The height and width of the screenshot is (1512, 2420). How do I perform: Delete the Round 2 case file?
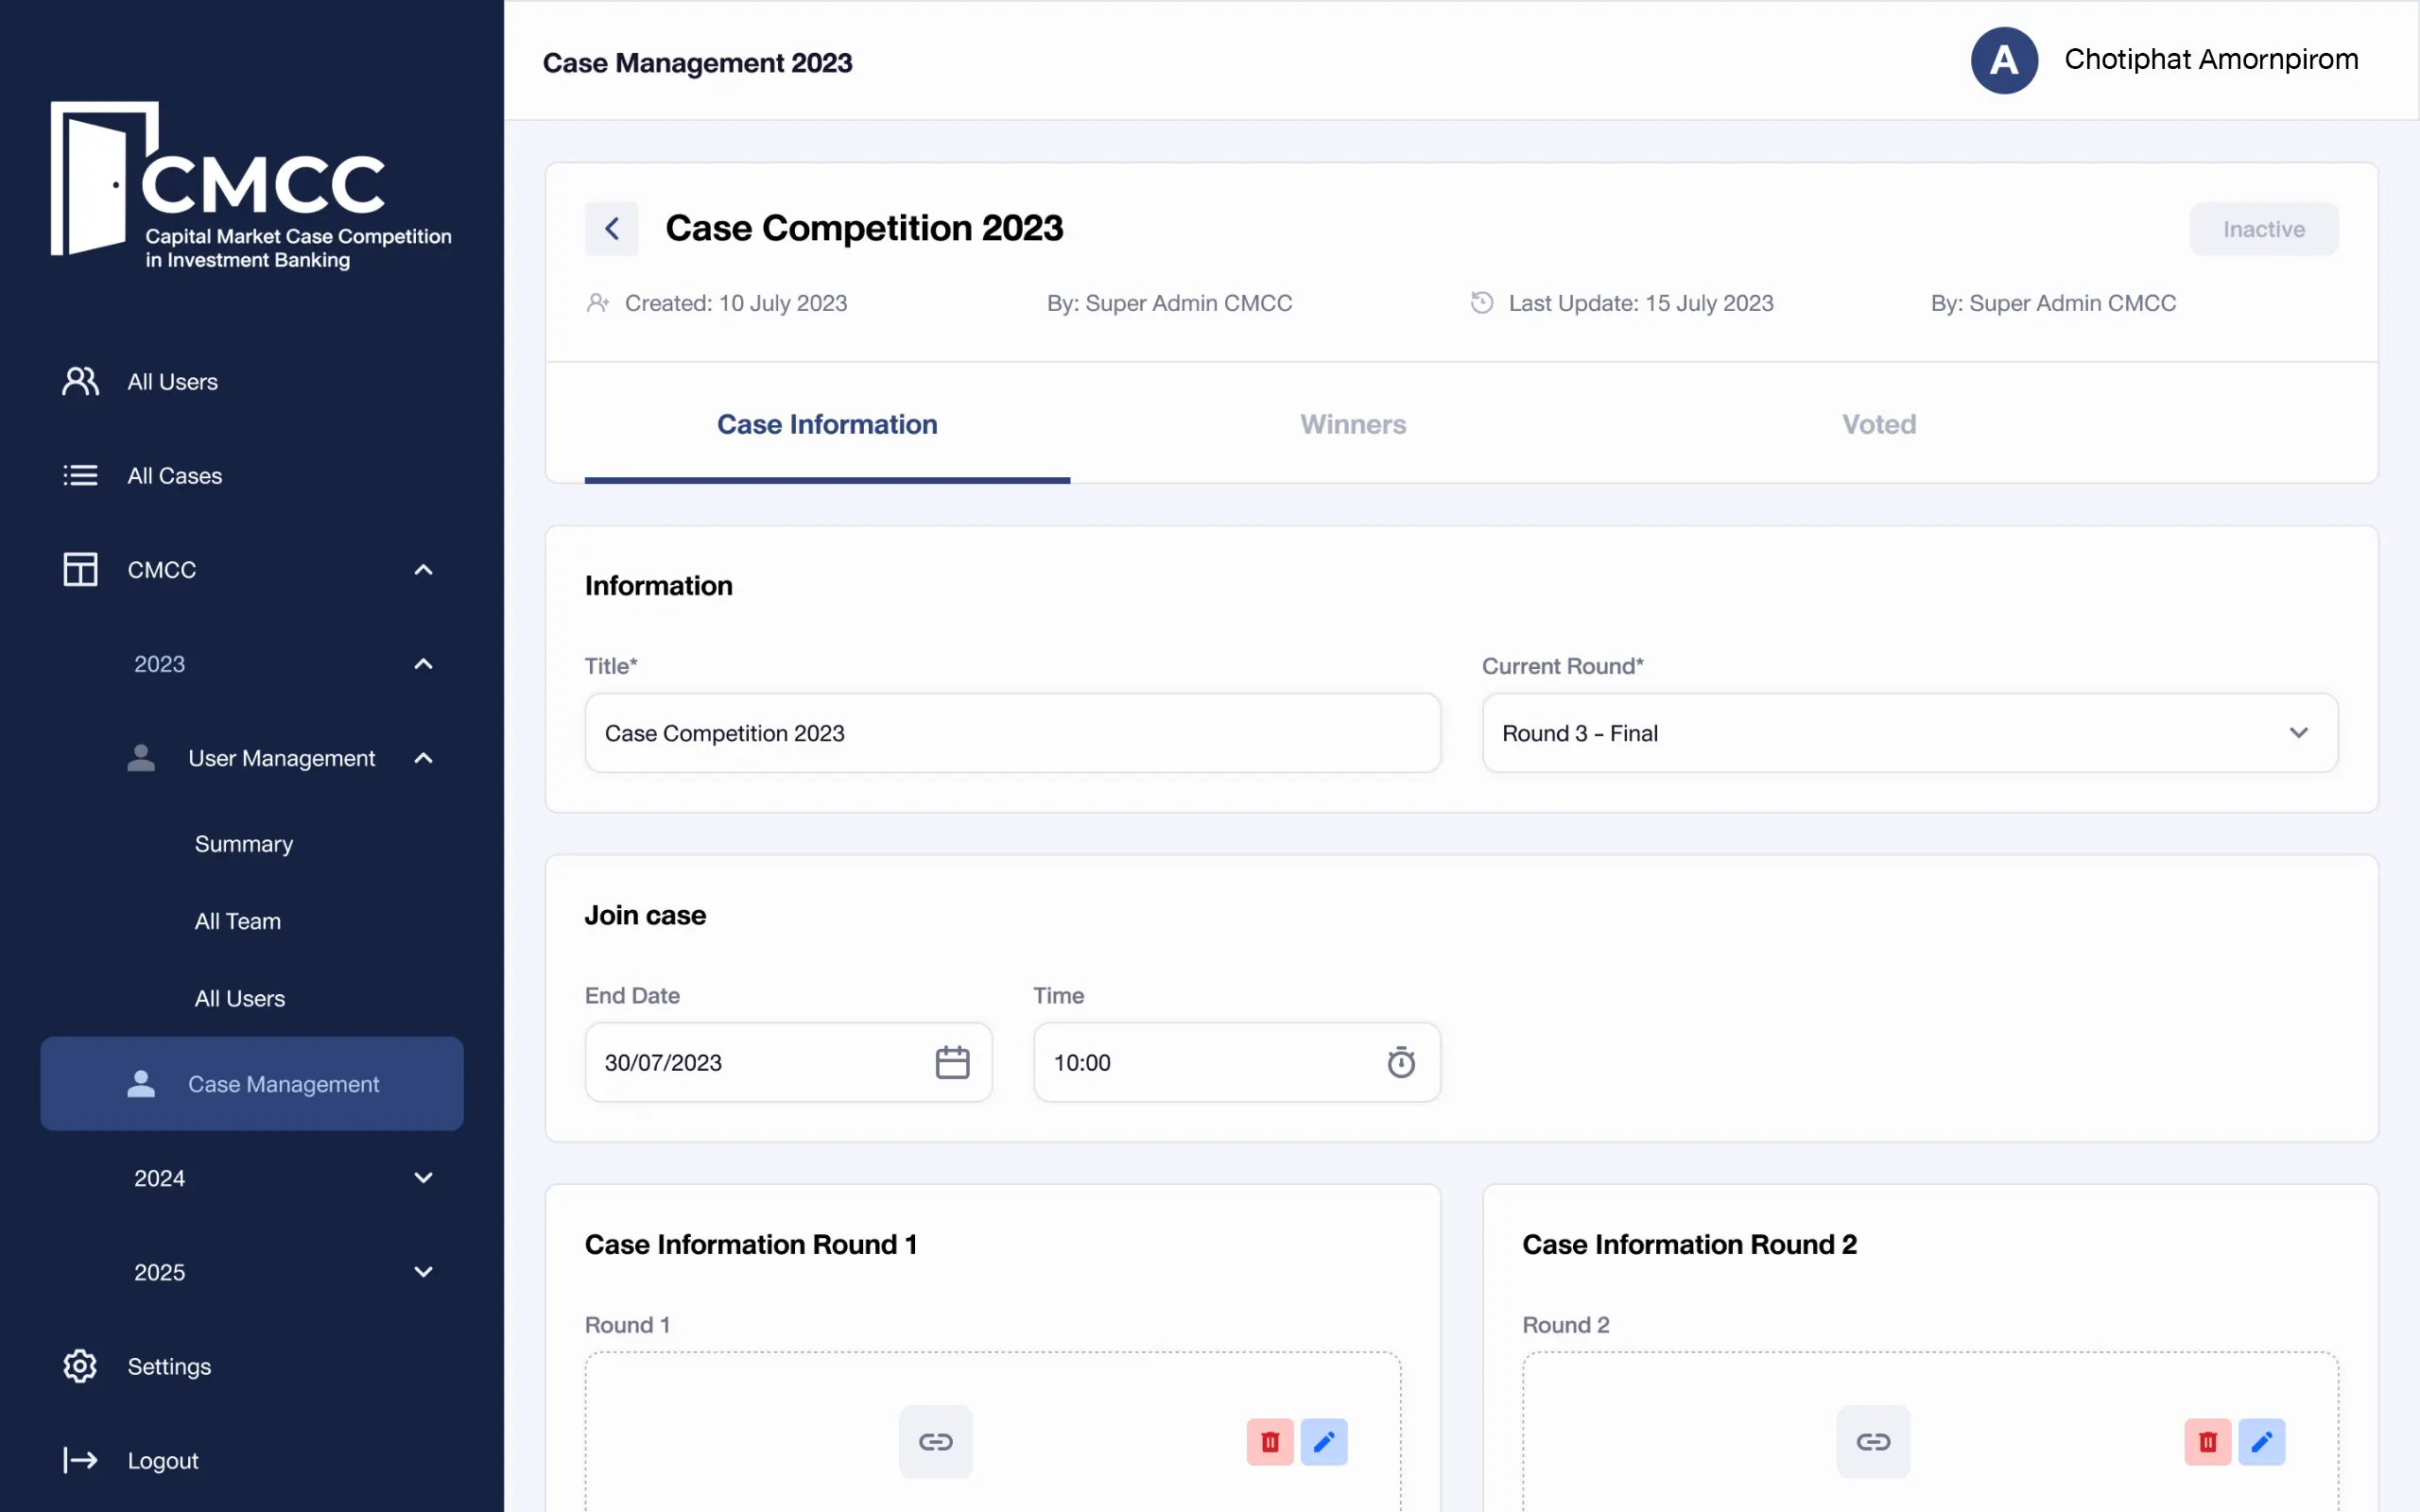click(x=2207, y=1441)
